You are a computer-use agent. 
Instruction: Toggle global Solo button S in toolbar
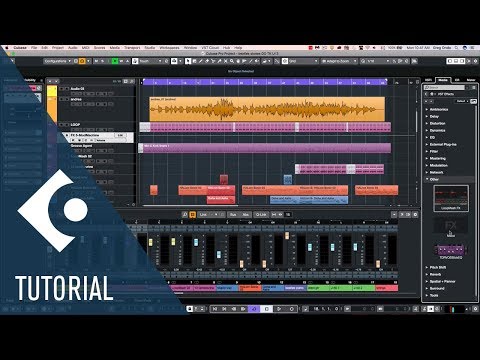pyautogui.click(x=102, y=61)
